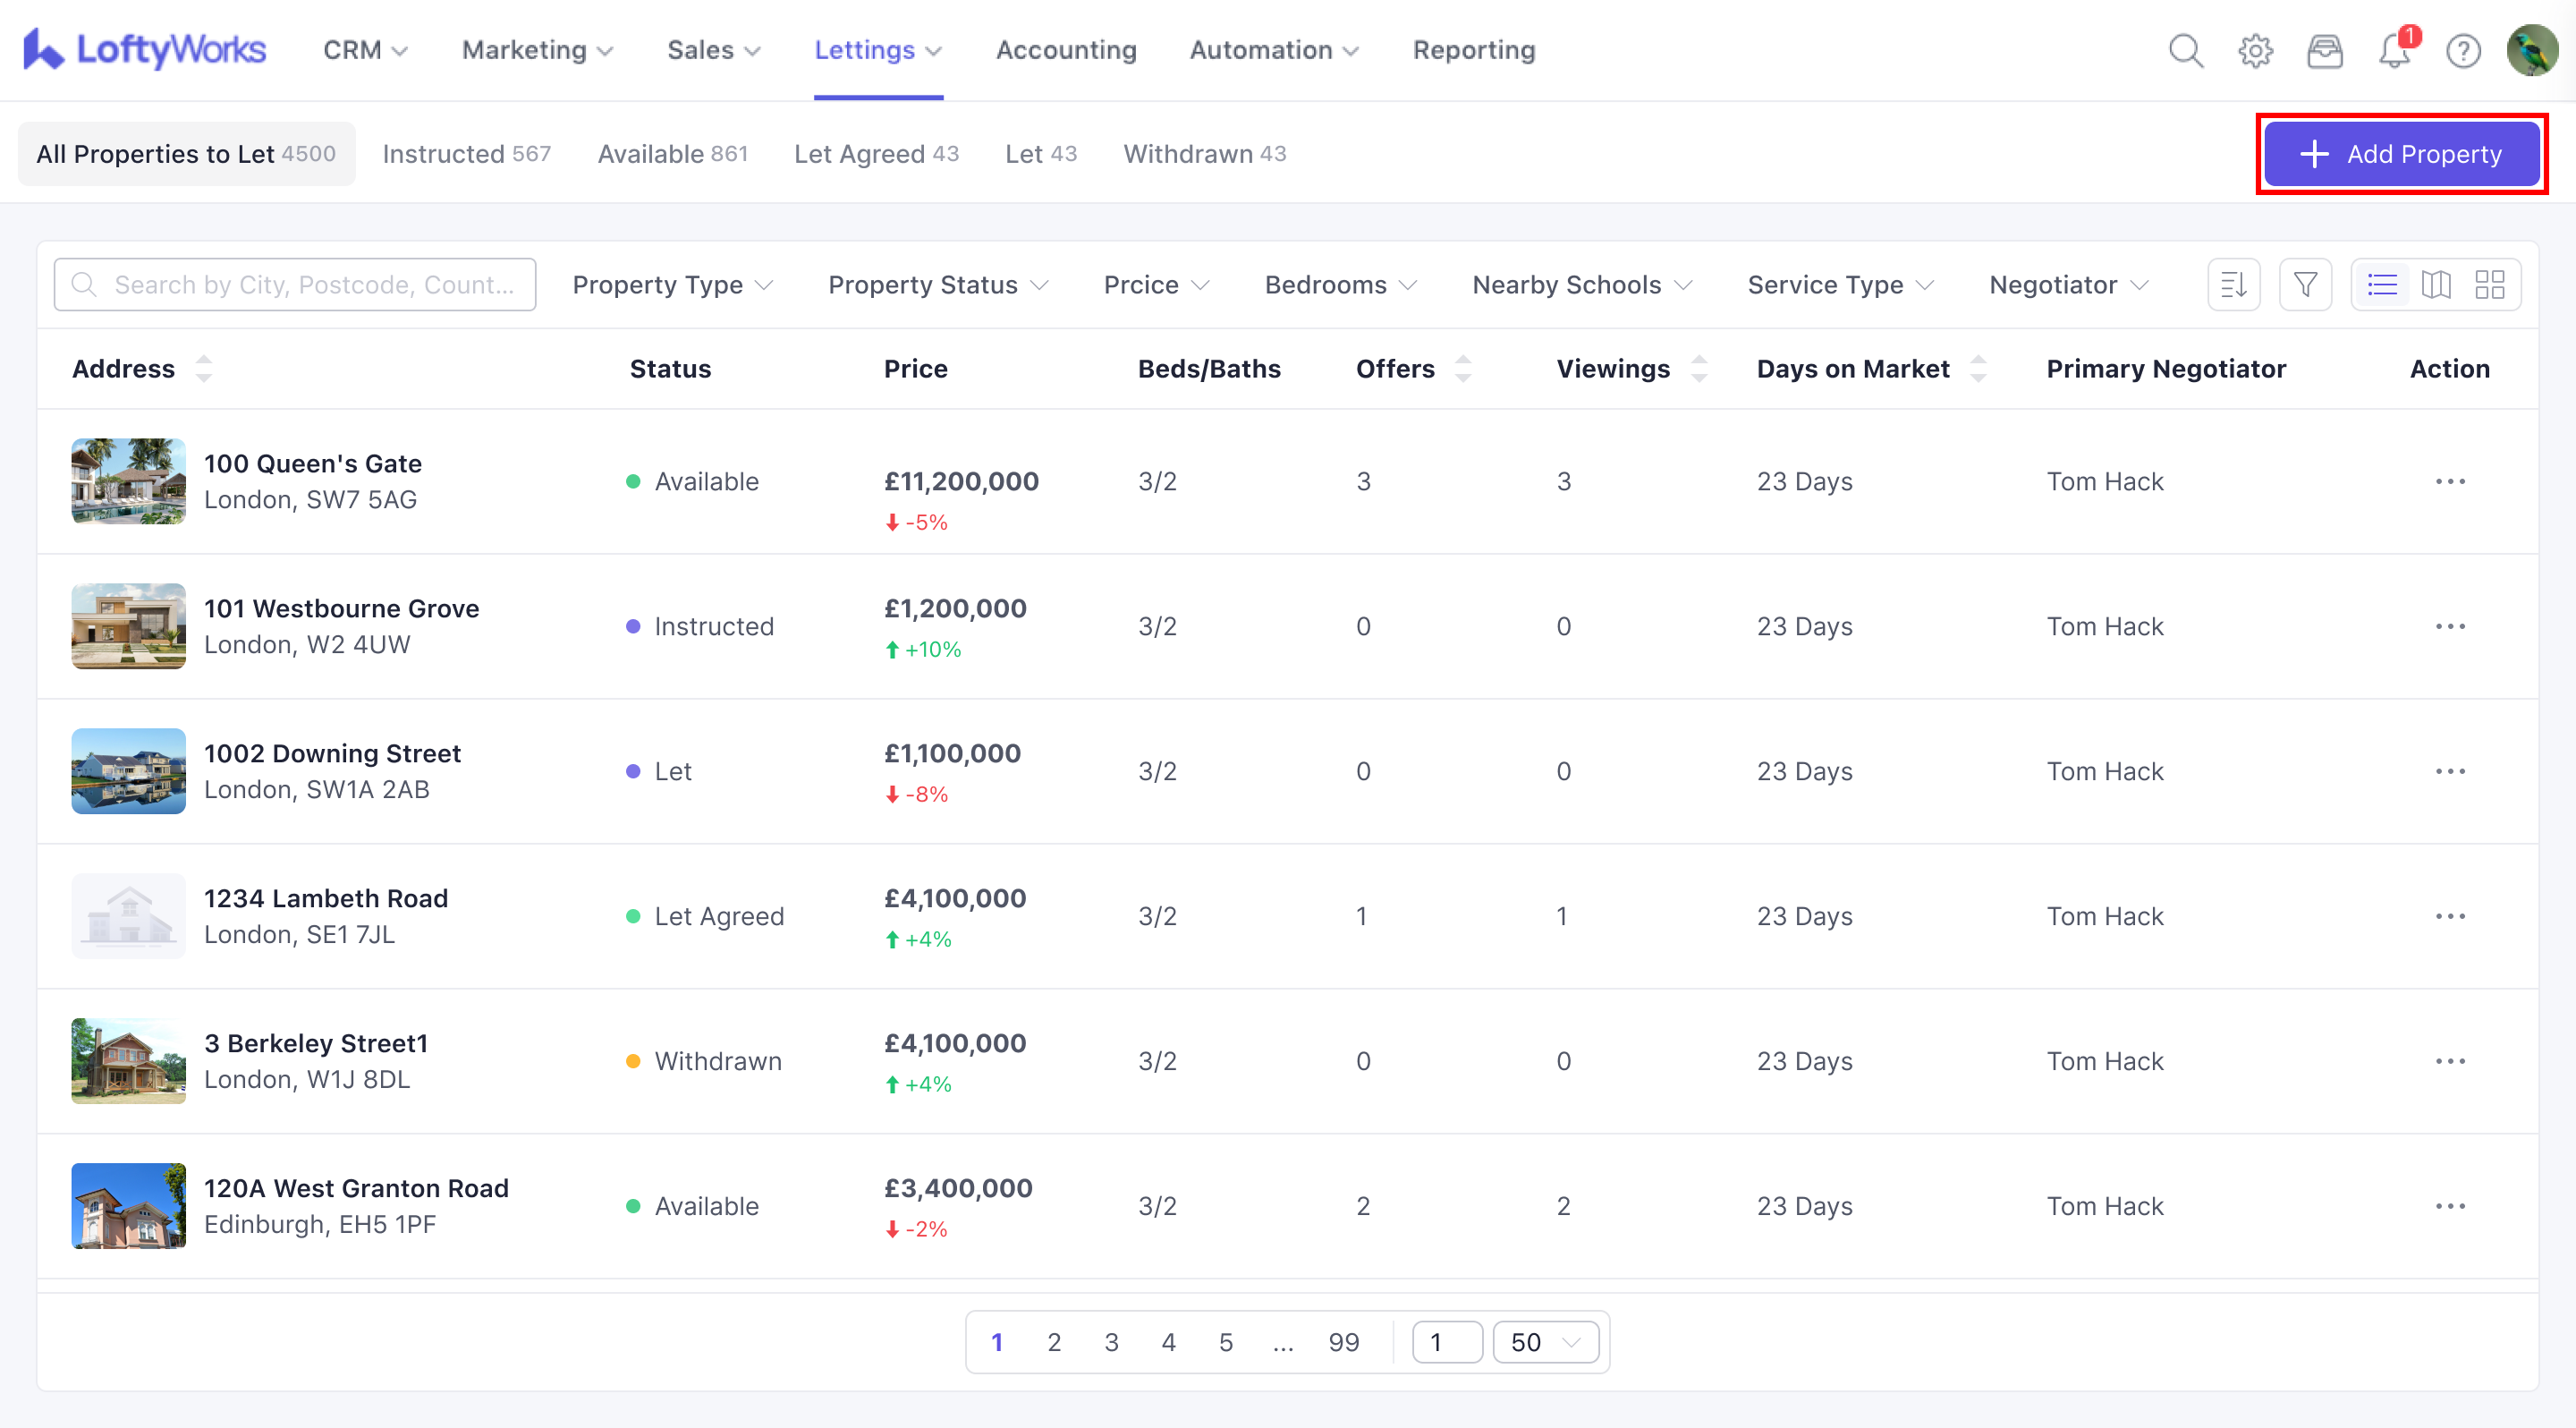
Task: Go to page 3 in pagination
Action: 1111,1342
